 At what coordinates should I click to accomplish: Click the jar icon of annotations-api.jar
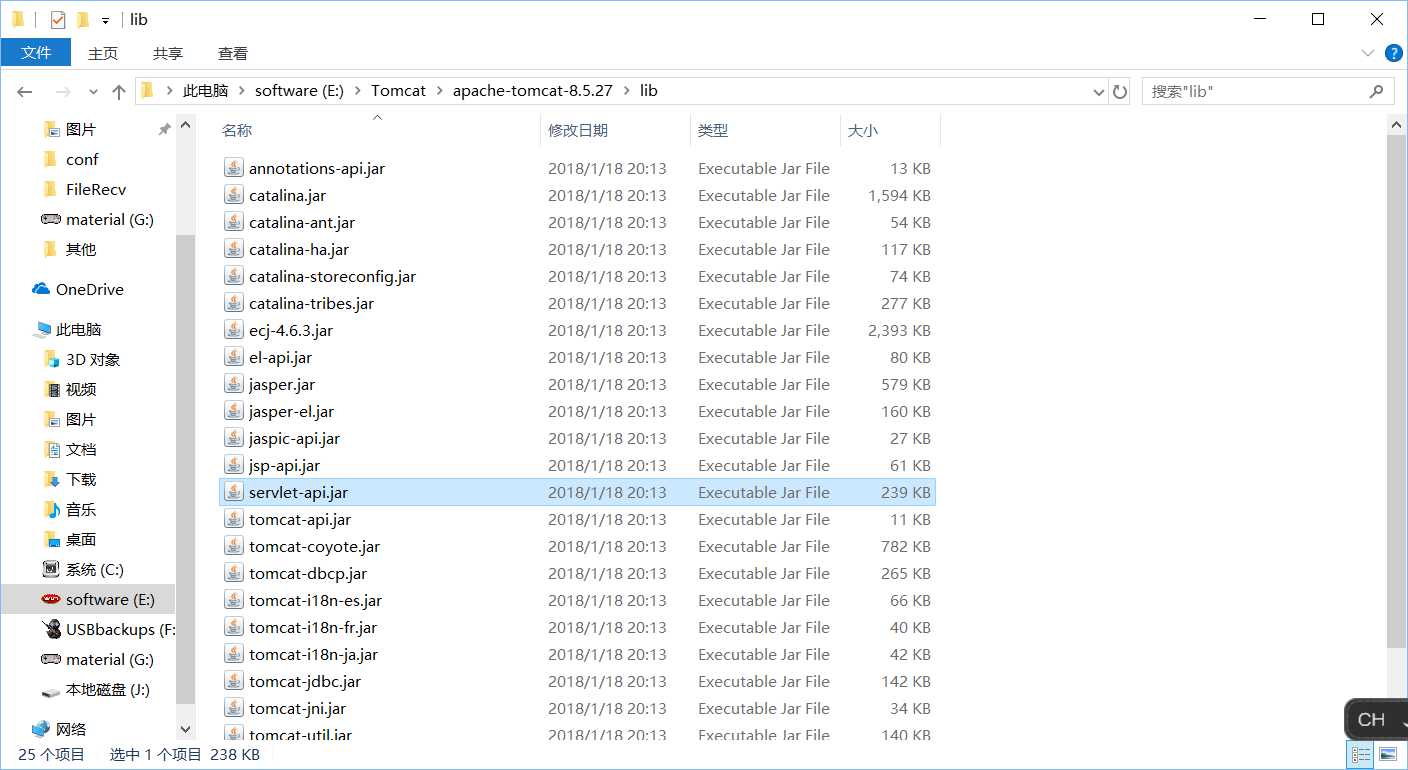(234, 168)
